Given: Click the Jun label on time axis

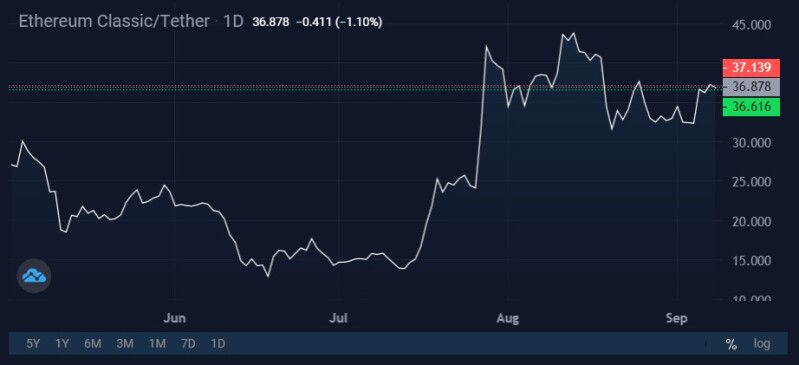Looking at the screenshot, I should tap(174, 319).
